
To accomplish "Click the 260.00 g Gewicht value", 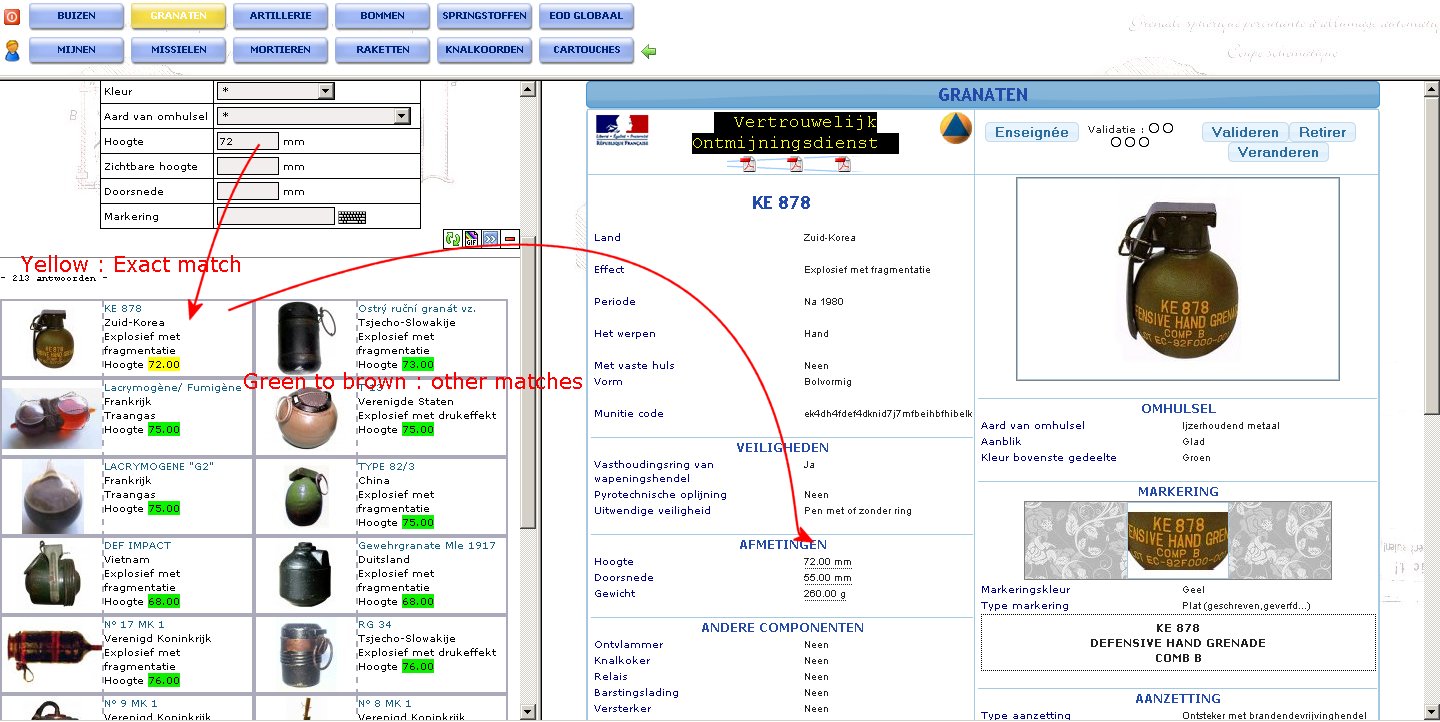I will click(x=825, y=594).
